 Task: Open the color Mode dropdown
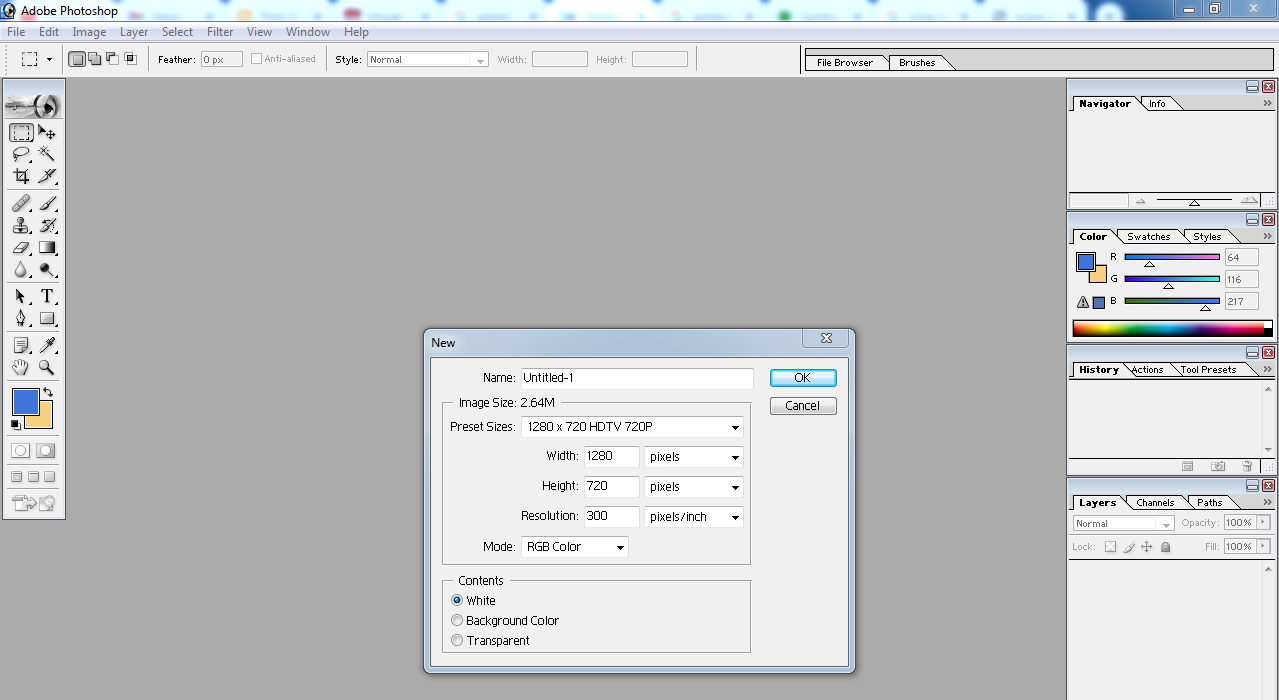pyautogui.click(x=575, y=547)
